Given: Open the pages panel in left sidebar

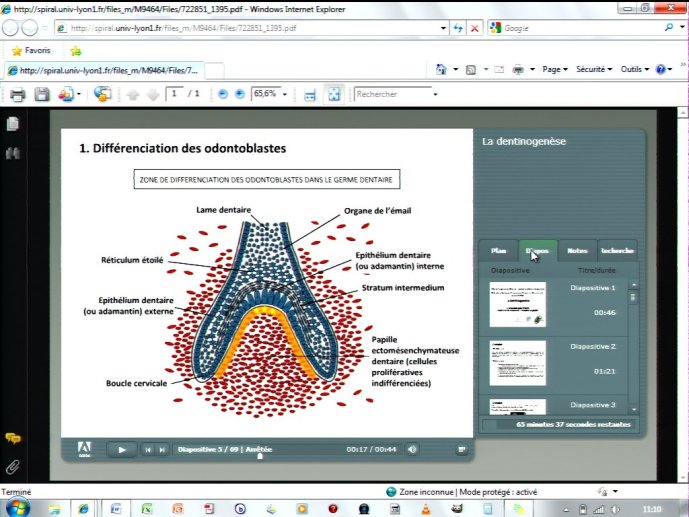Looking at the screenshot, I should point(13,124).
